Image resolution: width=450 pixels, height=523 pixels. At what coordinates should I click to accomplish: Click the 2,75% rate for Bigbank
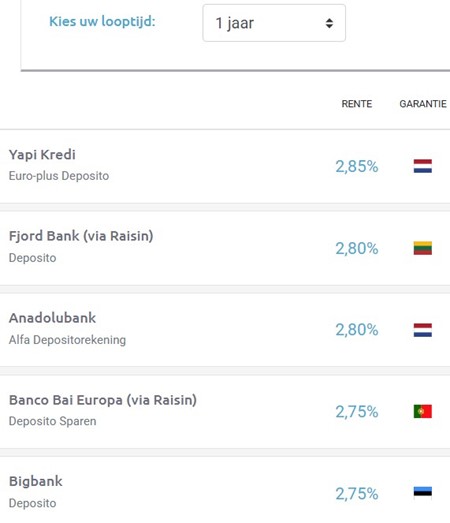point(357,494)
